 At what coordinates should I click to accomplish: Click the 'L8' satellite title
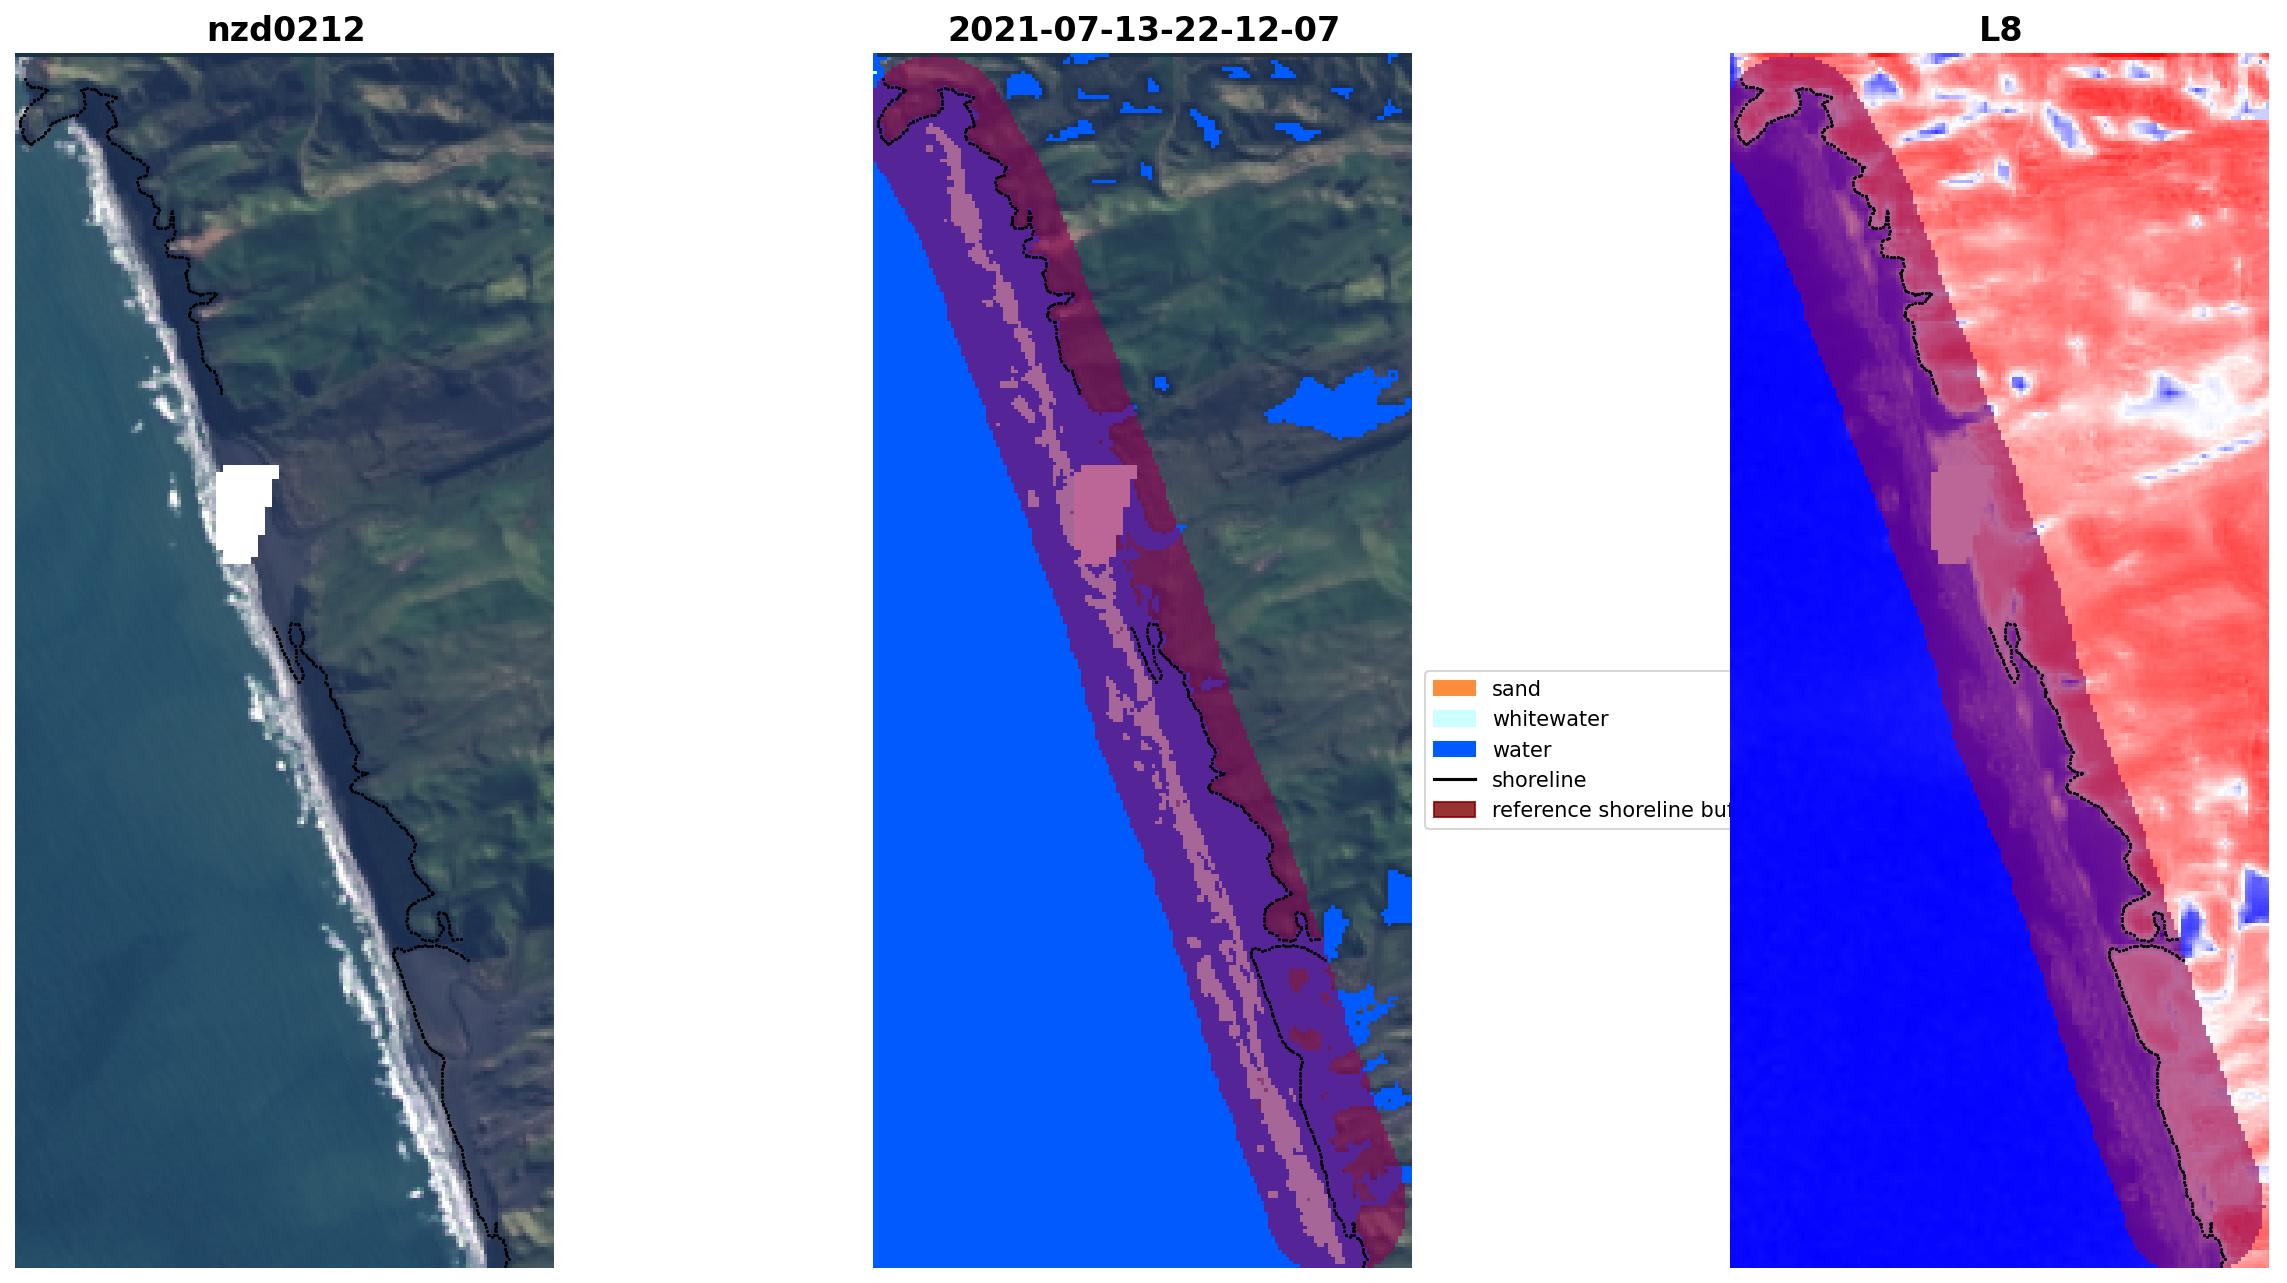point(1999,30)
